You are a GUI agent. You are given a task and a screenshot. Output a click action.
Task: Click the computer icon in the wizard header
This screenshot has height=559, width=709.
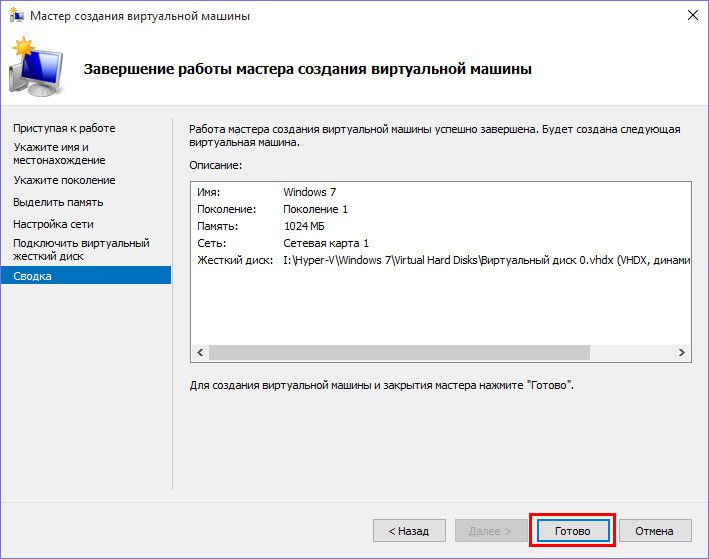point(34,68)
